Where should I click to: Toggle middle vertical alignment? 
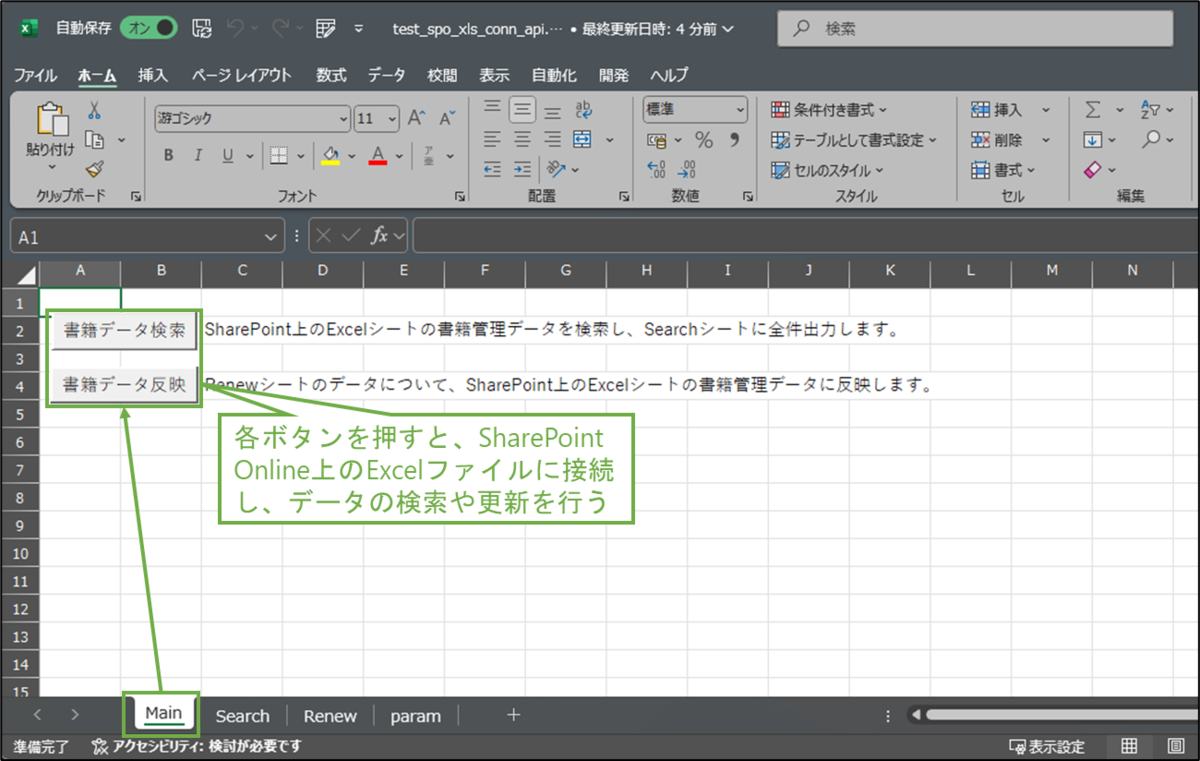point(522,110)
